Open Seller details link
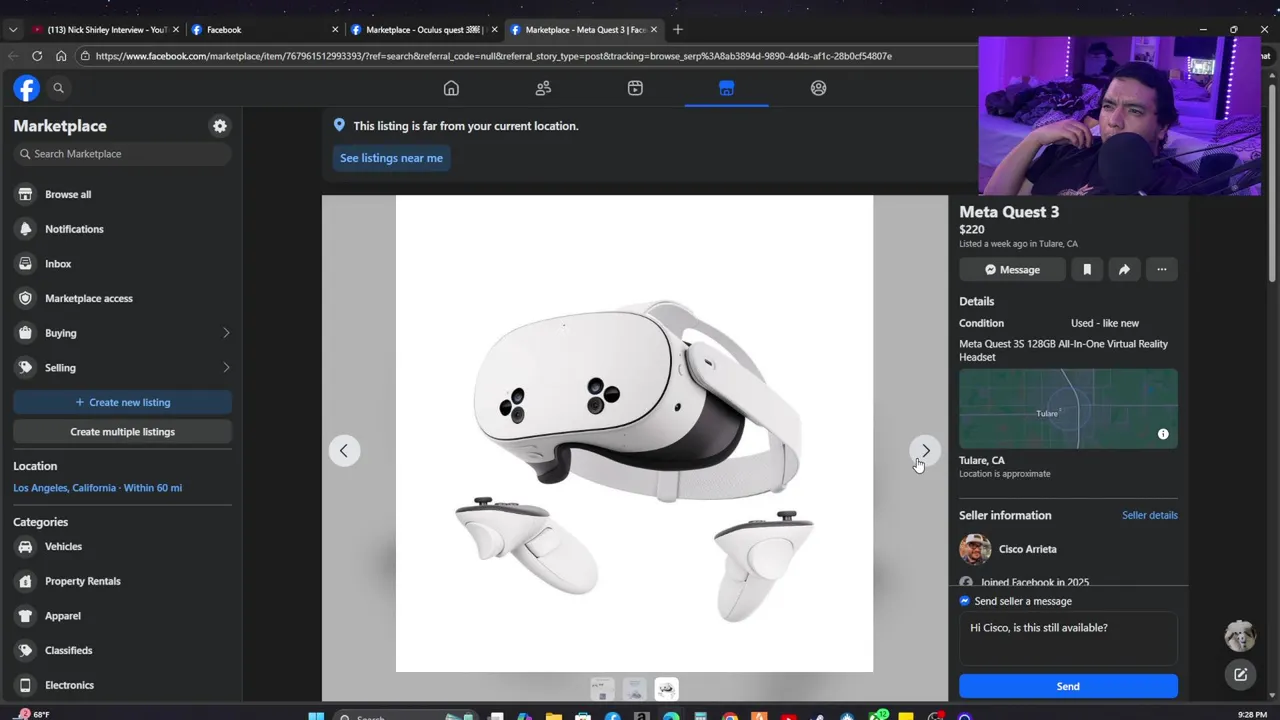Image resolution: width=1280 pixels, height=720 pixels. [1149, 515]
